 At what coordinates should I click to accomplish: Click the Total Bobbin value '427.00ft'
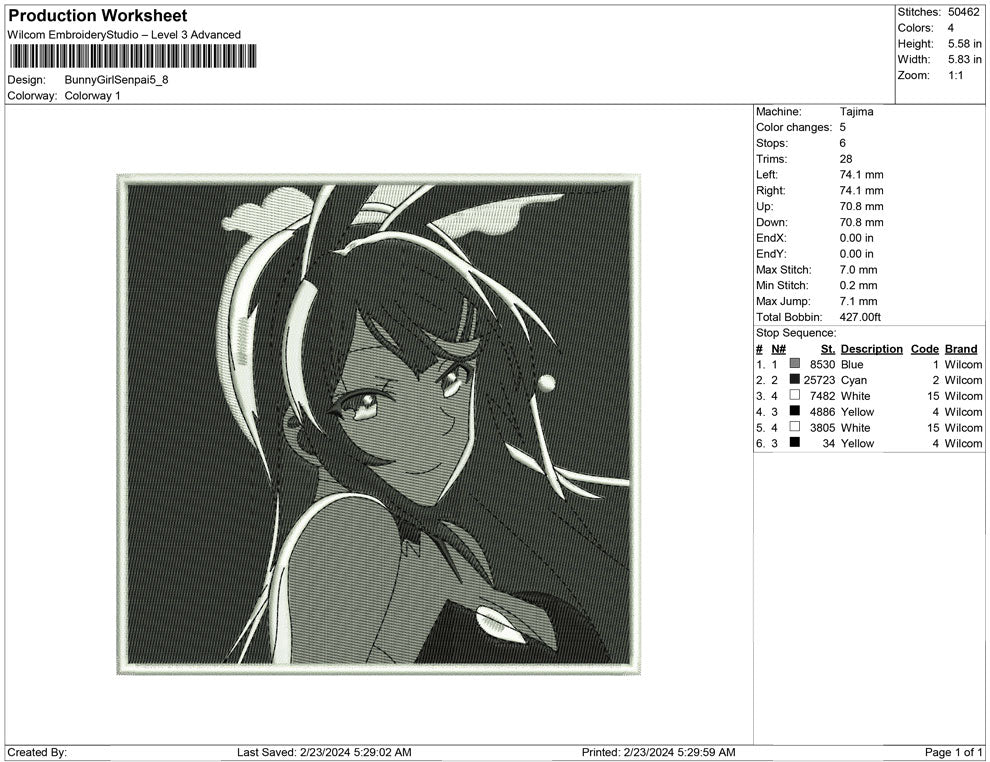point(859,317)
